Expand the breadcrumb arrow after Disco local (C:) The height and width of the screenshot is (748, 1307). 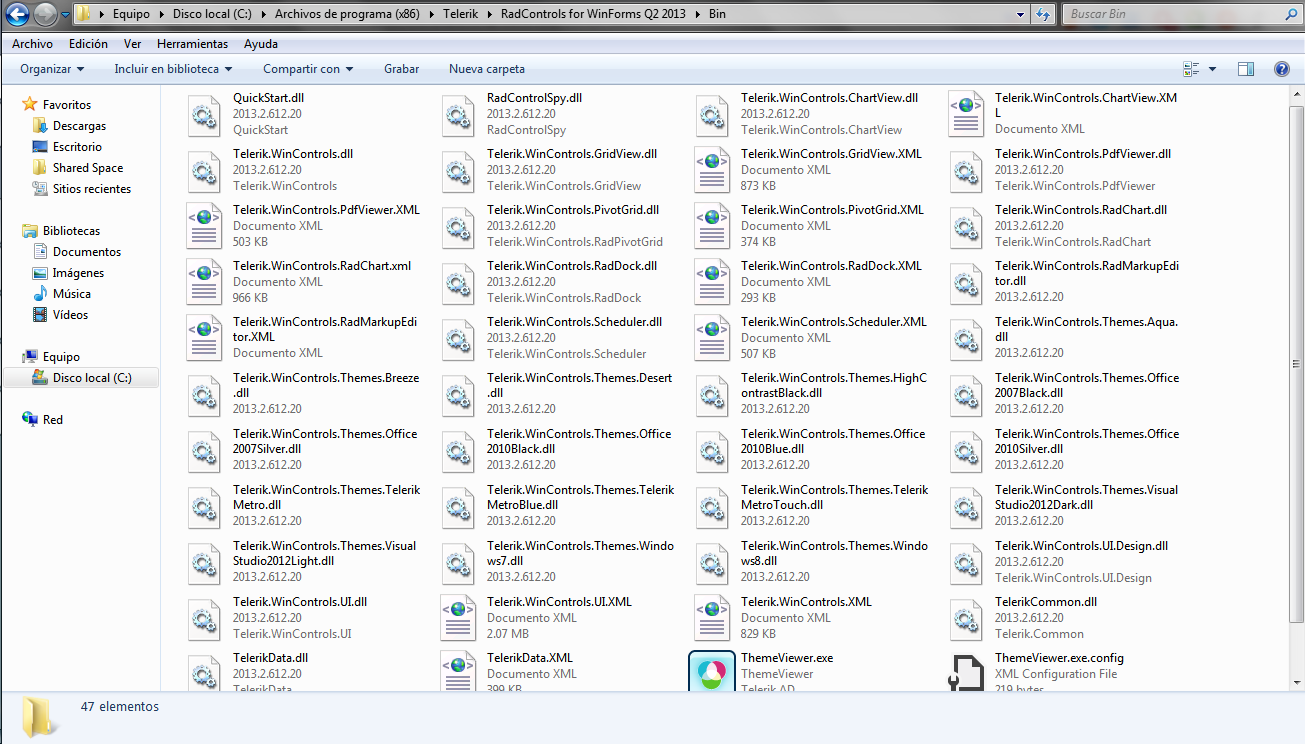point(264,14)
